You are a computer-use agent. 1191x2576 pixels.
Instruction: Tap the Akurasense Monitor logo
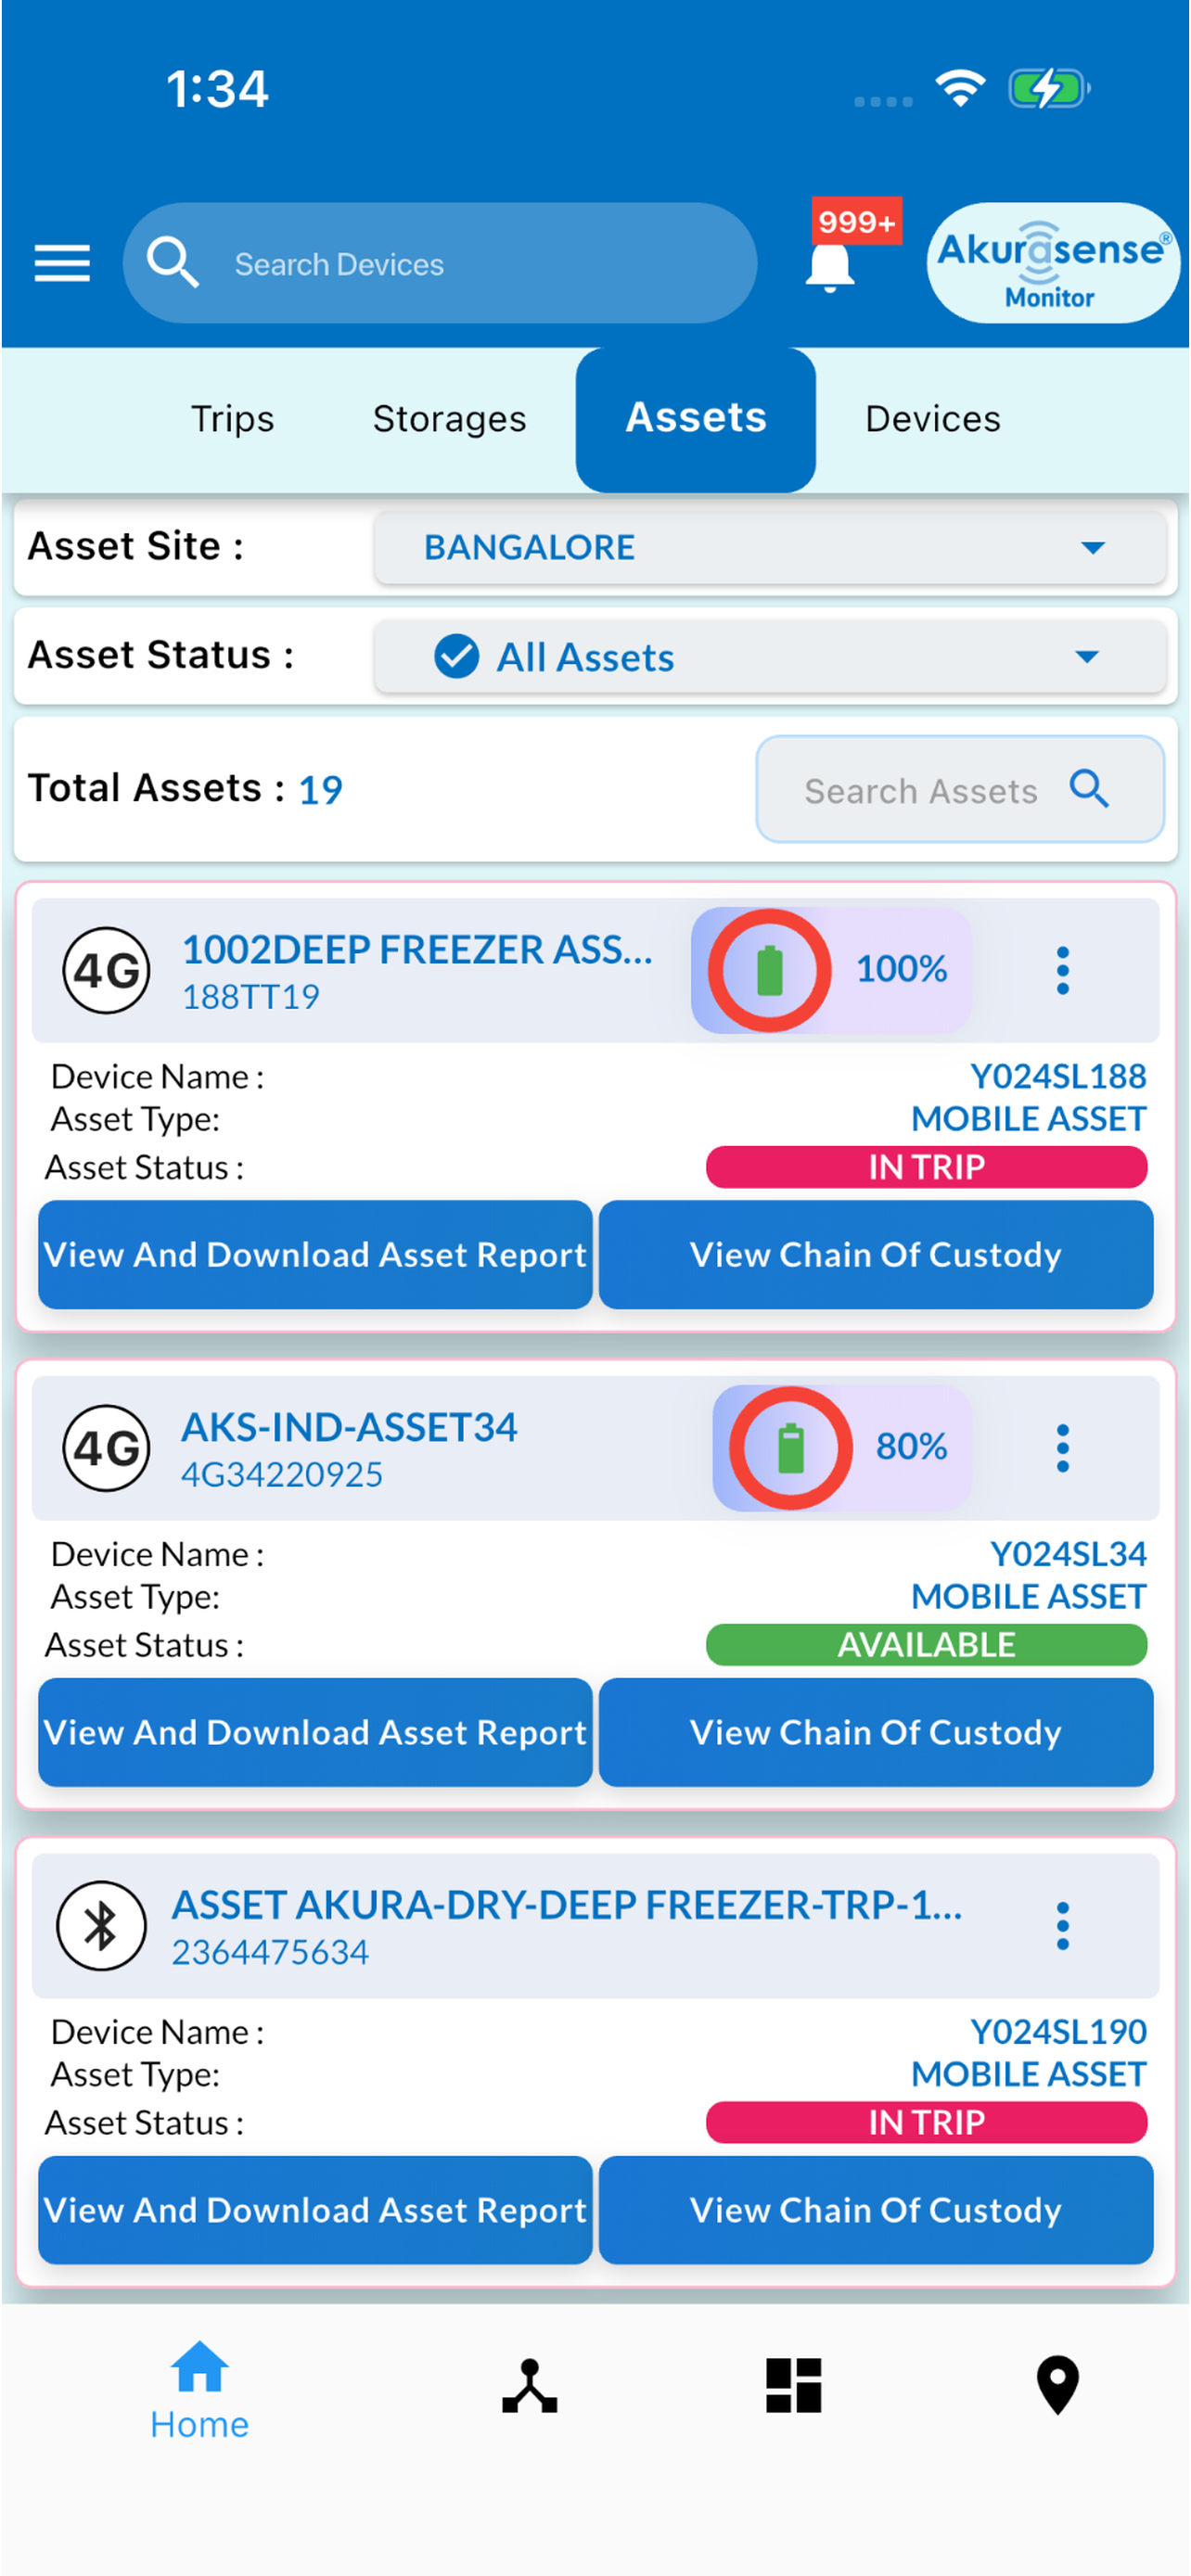(x=1052, y=263)
